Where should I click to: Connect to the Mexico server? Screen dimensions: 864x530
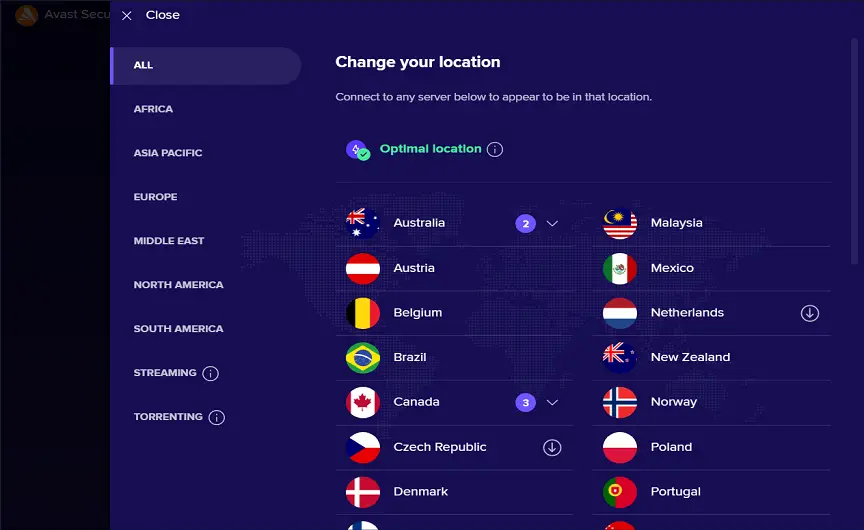[711, 268]
